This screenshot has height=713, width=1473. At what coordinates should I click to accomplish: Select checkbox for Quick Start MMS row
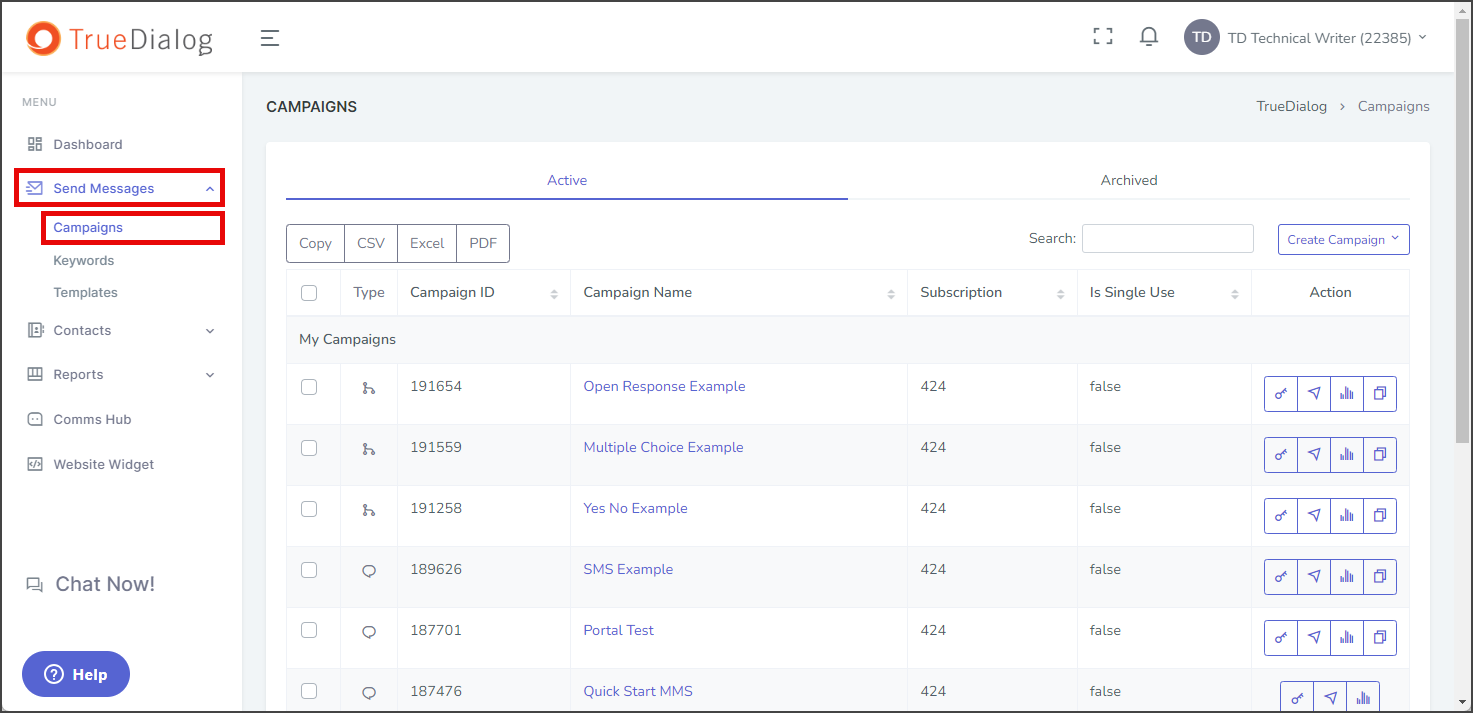(x=309, y=692)
